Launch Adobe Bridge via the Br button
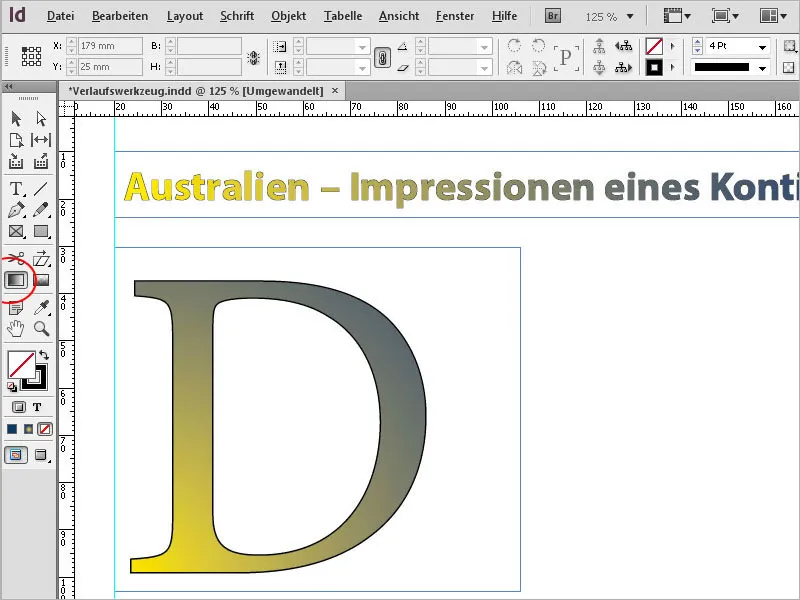This screenshot has width=800, height=600. click(552, 14)
